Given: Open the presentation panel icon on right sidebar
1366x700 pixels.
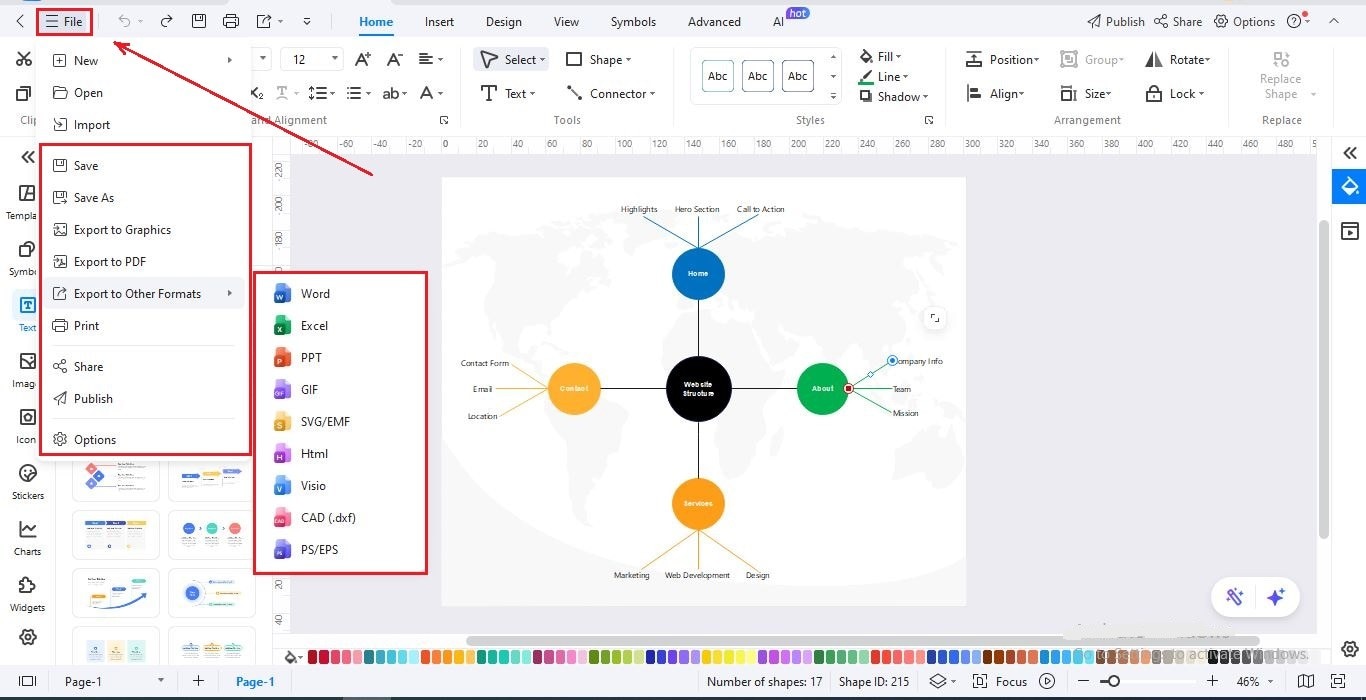Looking at the screenshot, I should [x=1350, y=231].
